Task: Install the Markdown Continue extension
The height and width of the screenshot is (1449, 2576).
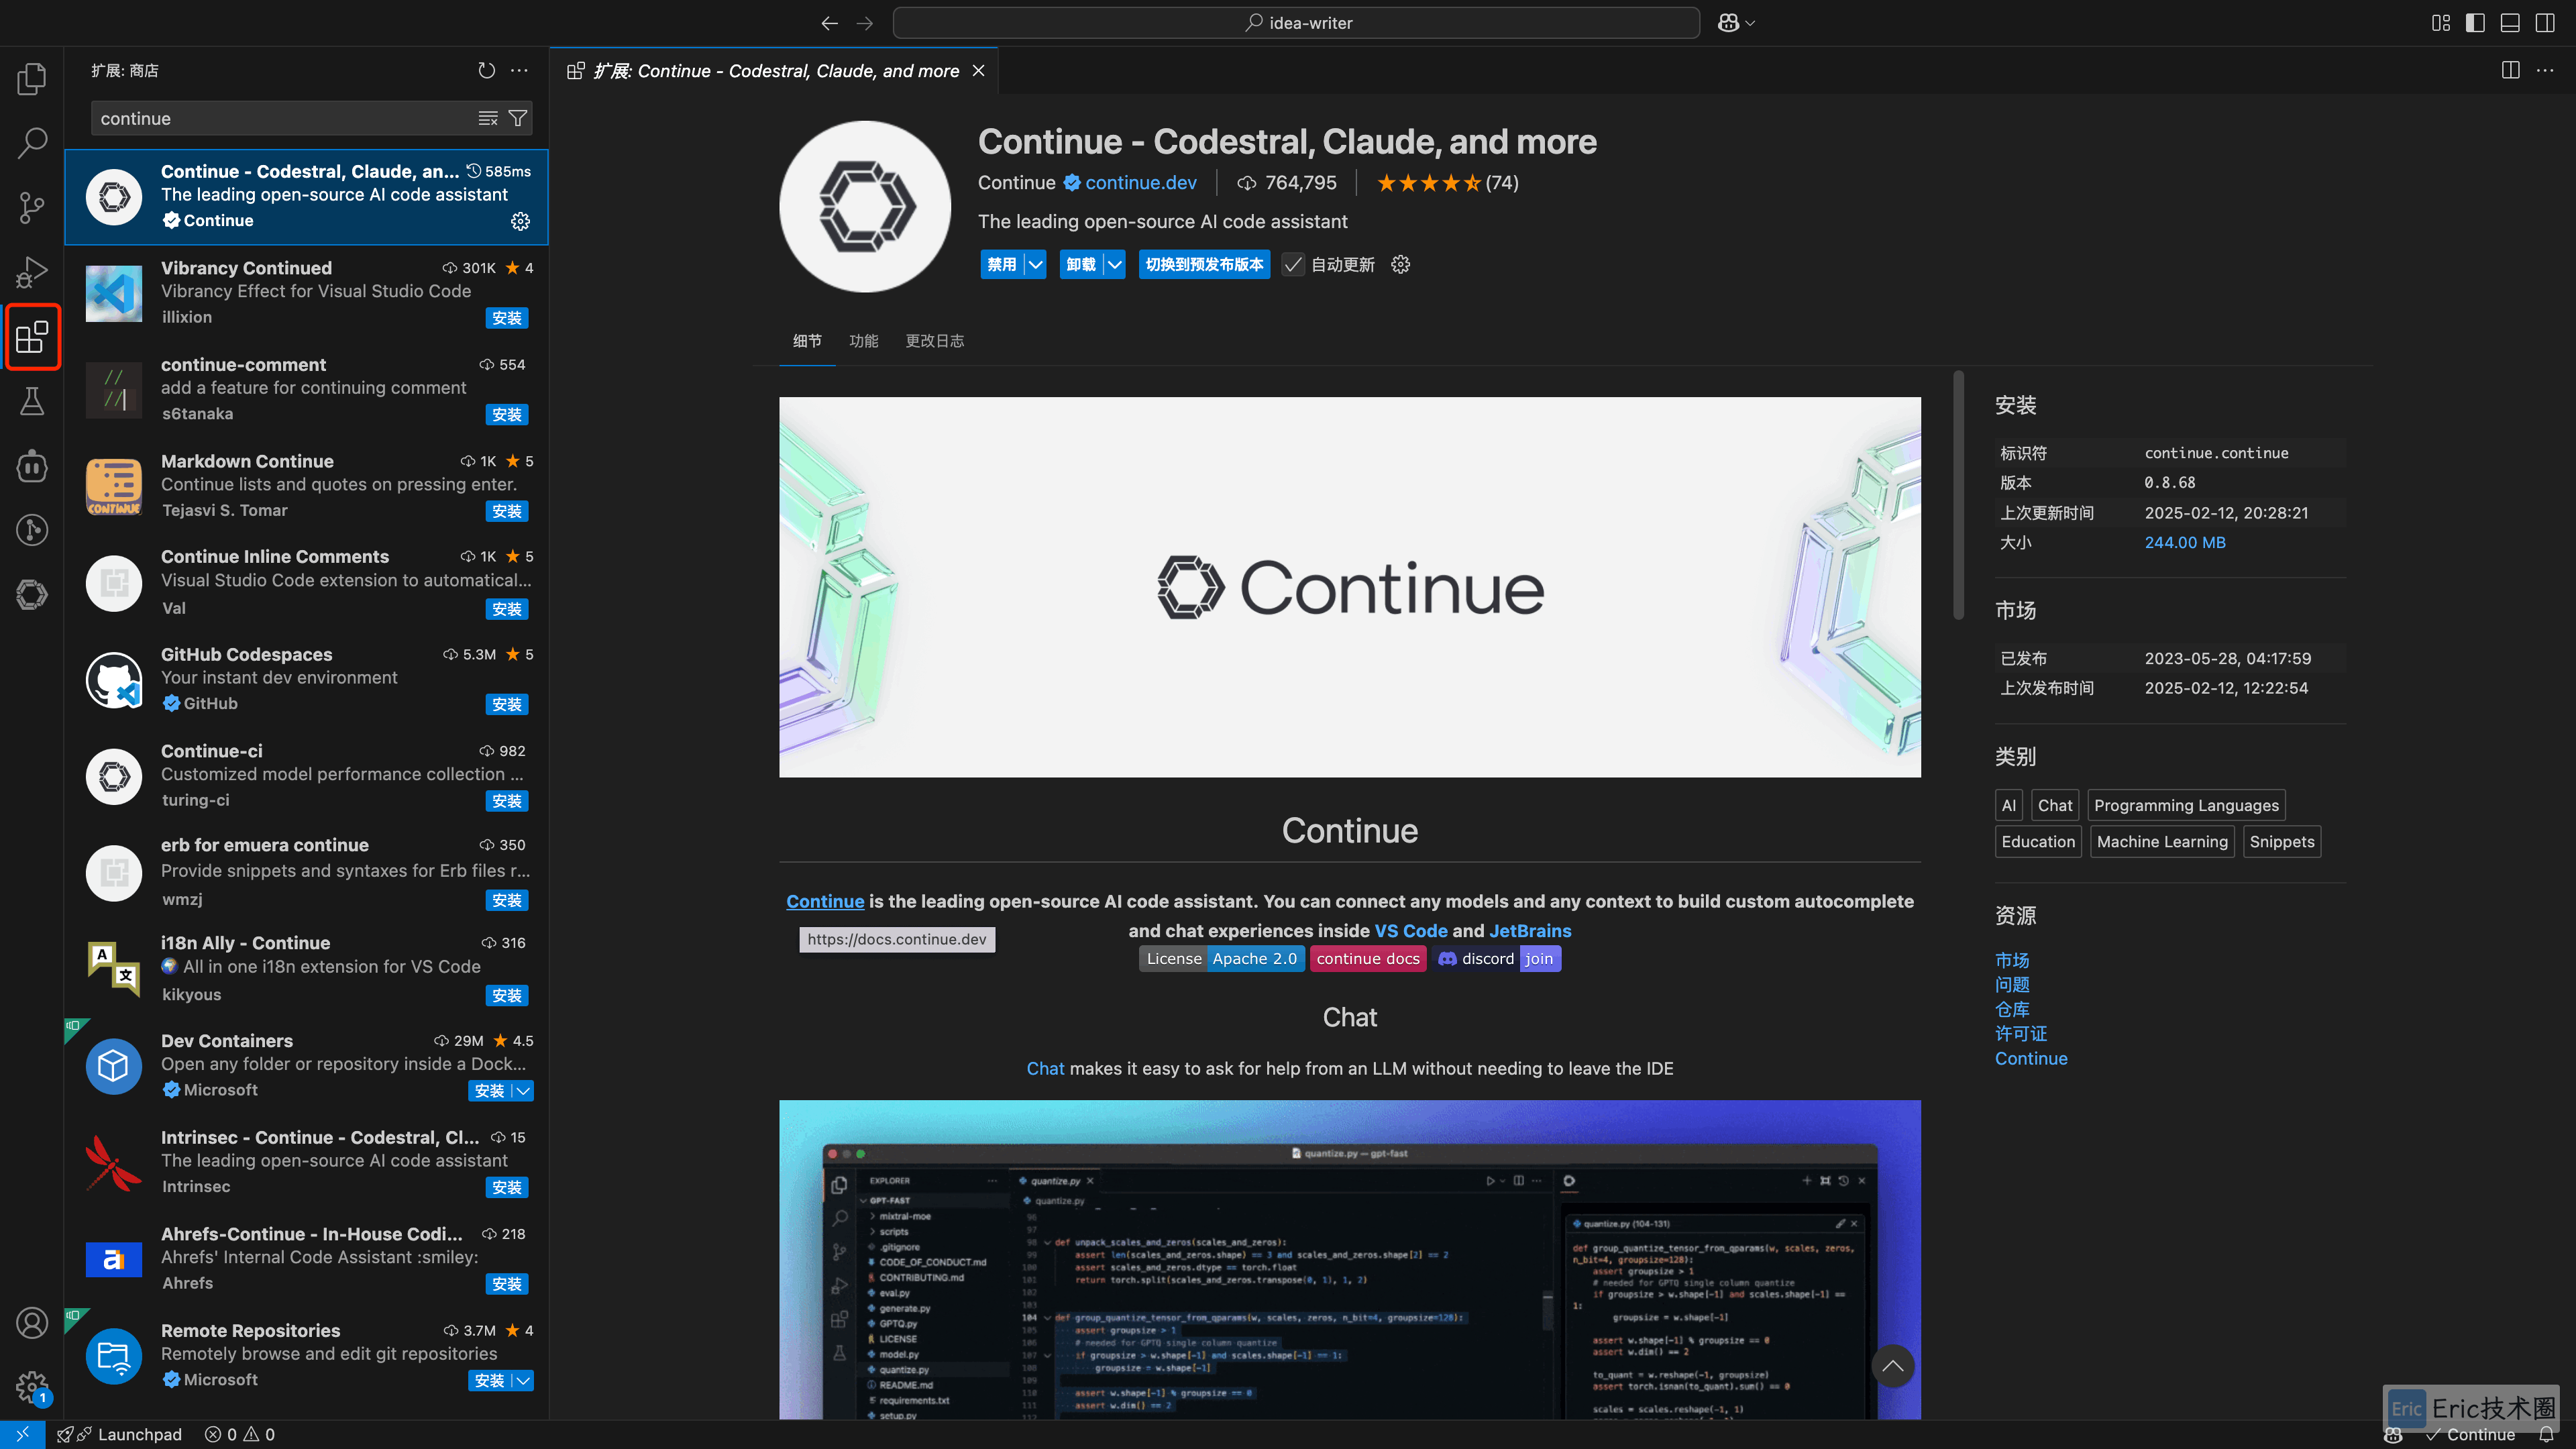Action: pyautogui.click(x=507, y=511)
